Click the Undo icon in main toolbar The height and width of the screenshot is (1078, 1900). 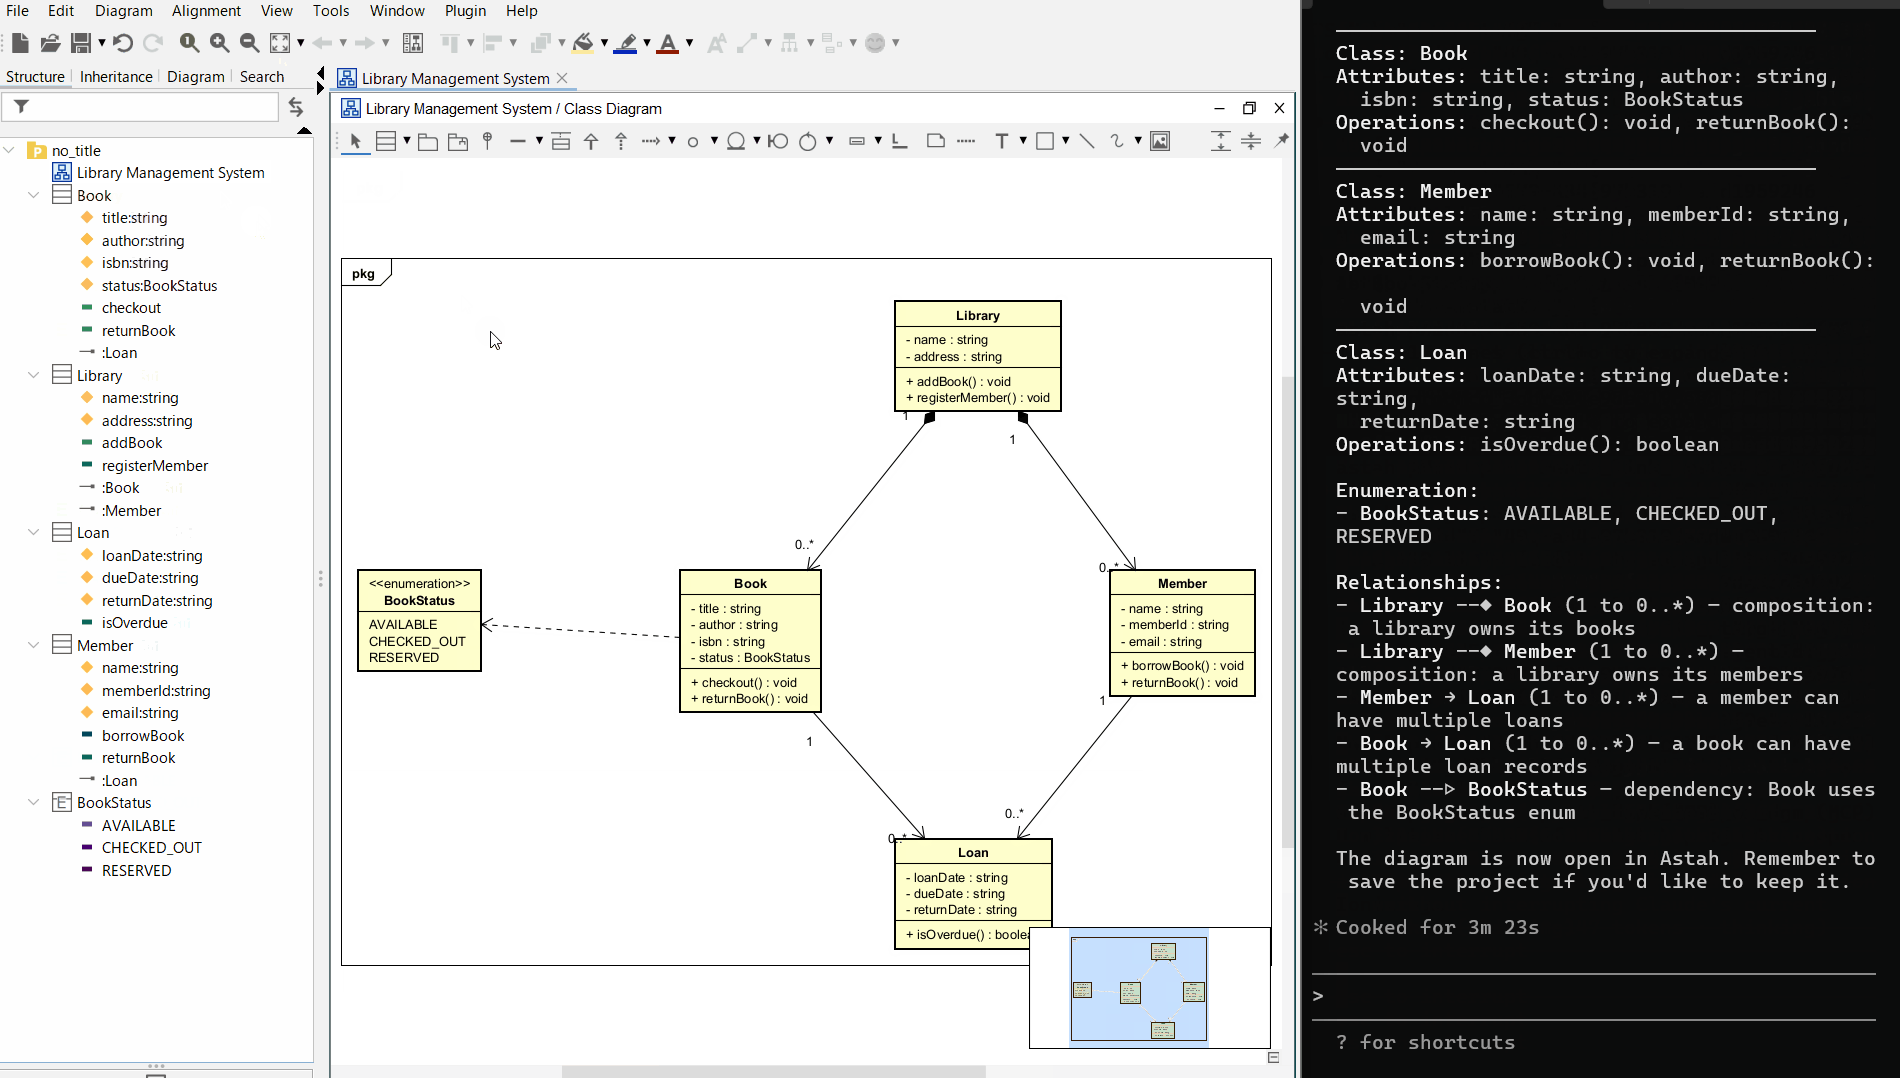point(122,42)
